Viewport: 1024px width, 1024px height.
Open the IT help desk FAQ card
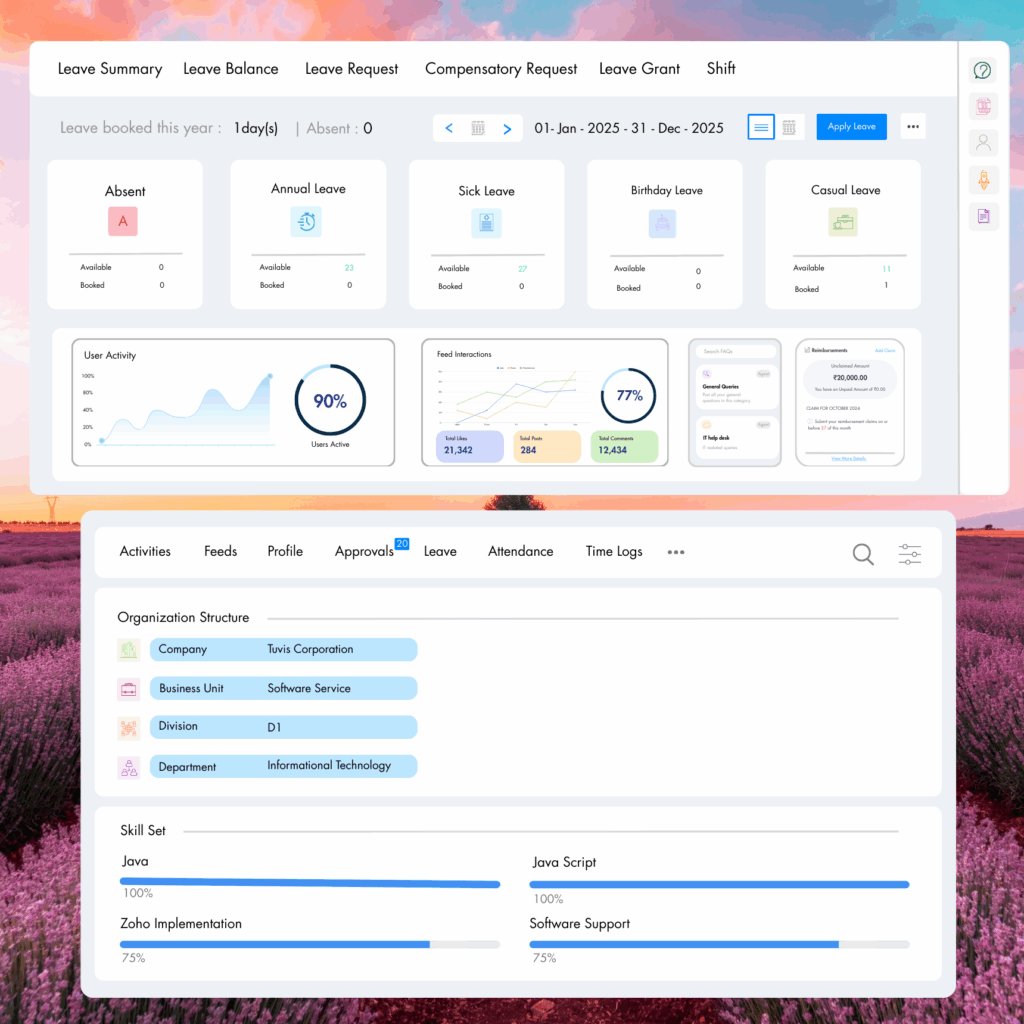coord(737,438)
